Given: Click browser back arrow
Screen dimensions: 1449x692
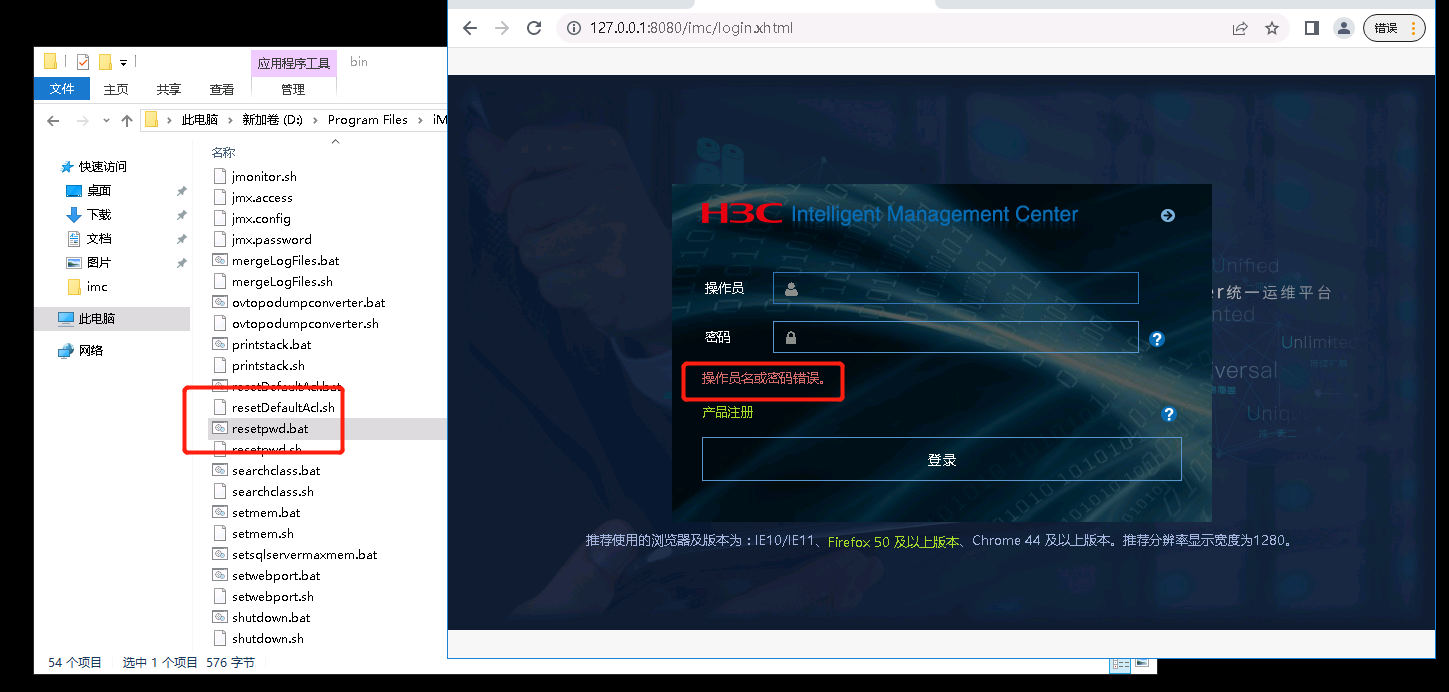Looking at the screenshot, I should 470,28.
